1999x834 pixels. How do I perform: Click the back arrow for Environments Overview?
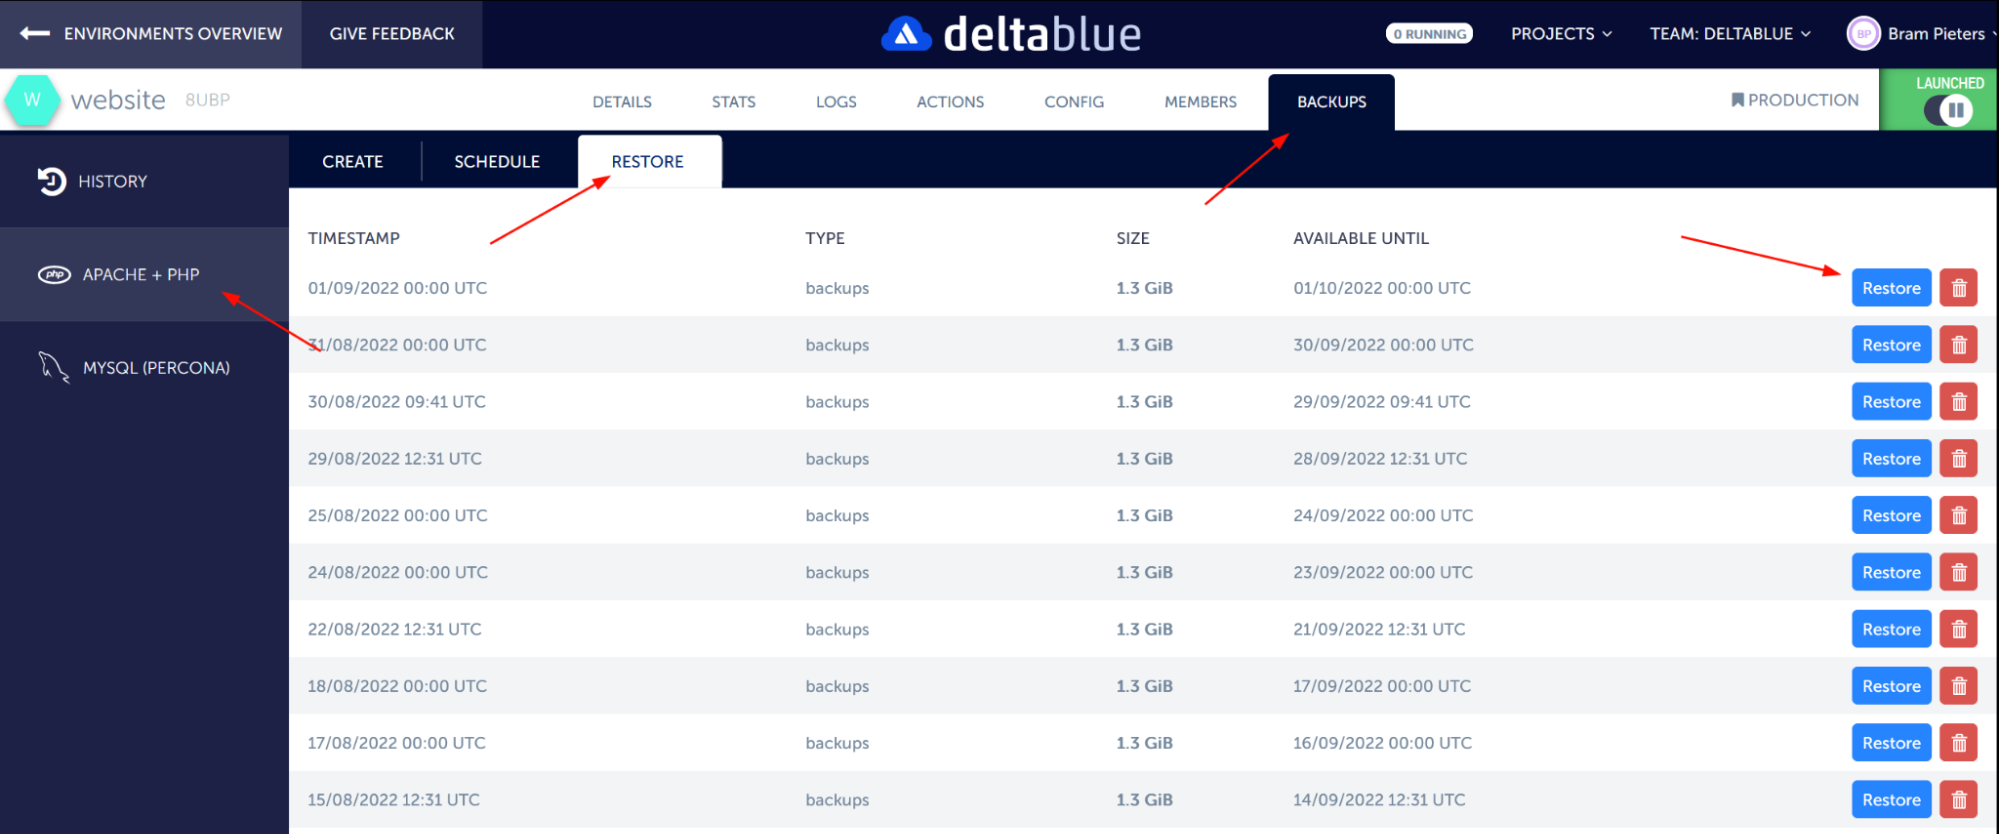click(x=35, y=34)
